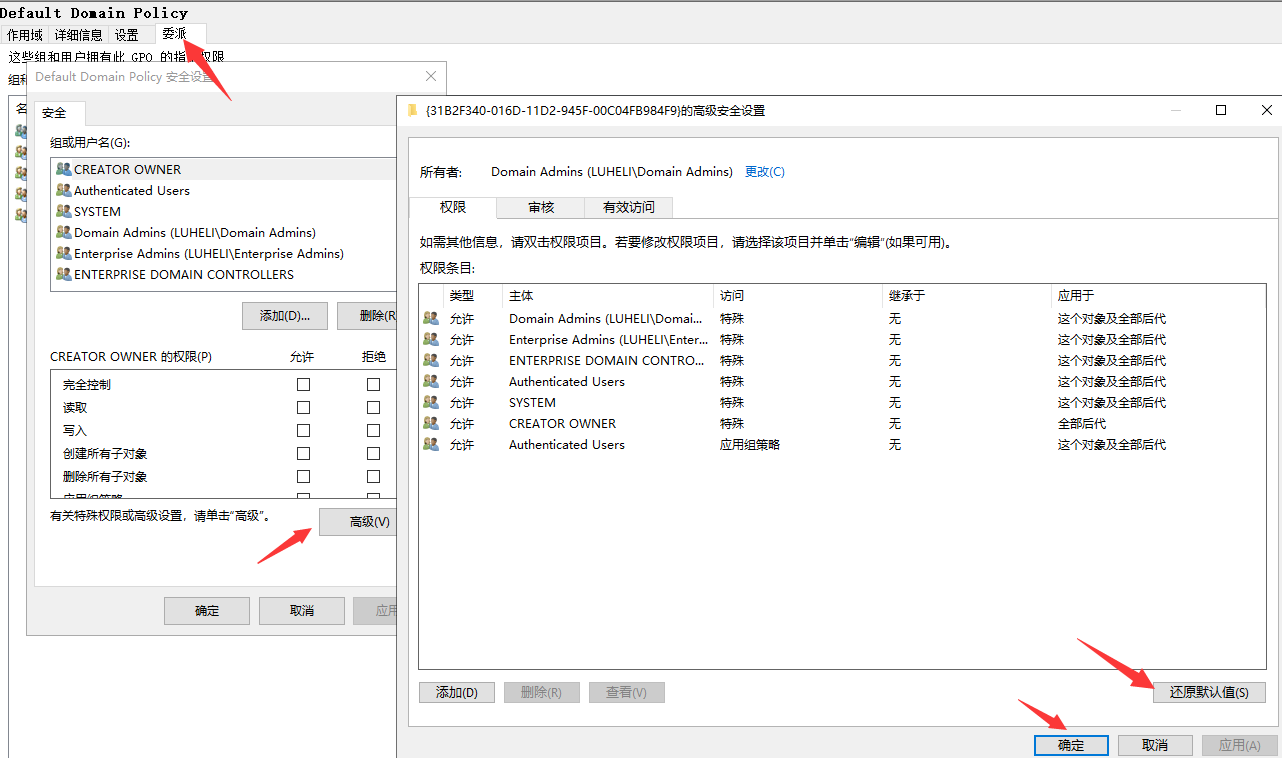Viewport: 1282px width, 758px height.
Task: Toggle allow checkbox for 创建所有子对象
Action: point(303,453)
